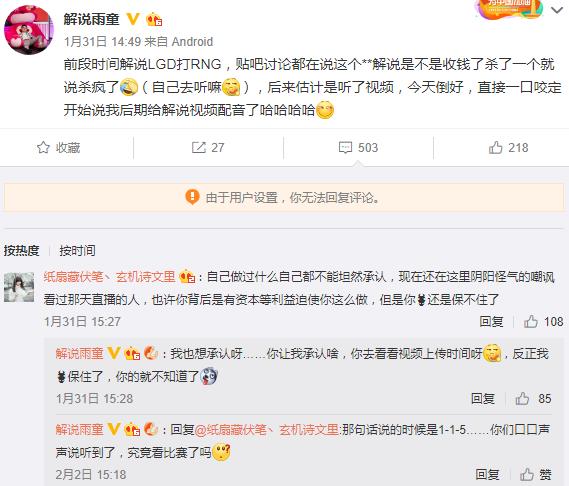Open commenter 纸扇藏伏笔、玄机诗文里 profile link

[x=109, y=277]
